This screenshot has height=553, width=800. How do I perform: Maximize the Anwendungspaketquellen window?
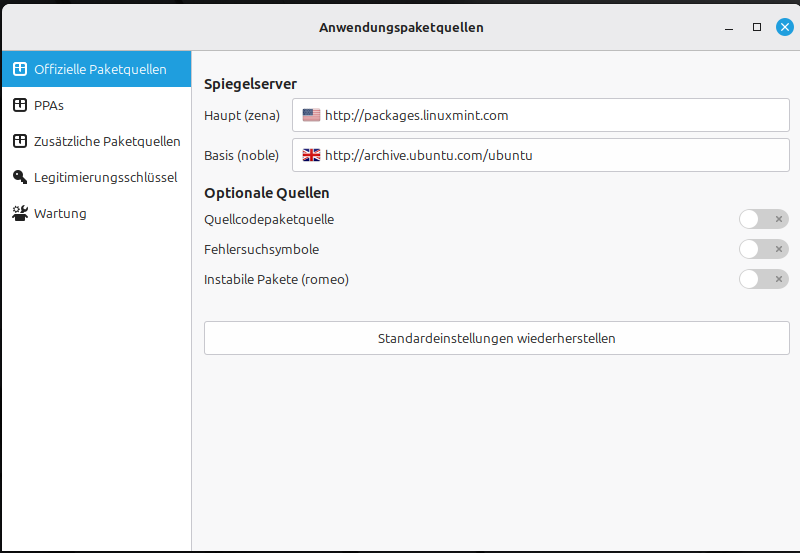pyautogui.click(x=757, y=27)
